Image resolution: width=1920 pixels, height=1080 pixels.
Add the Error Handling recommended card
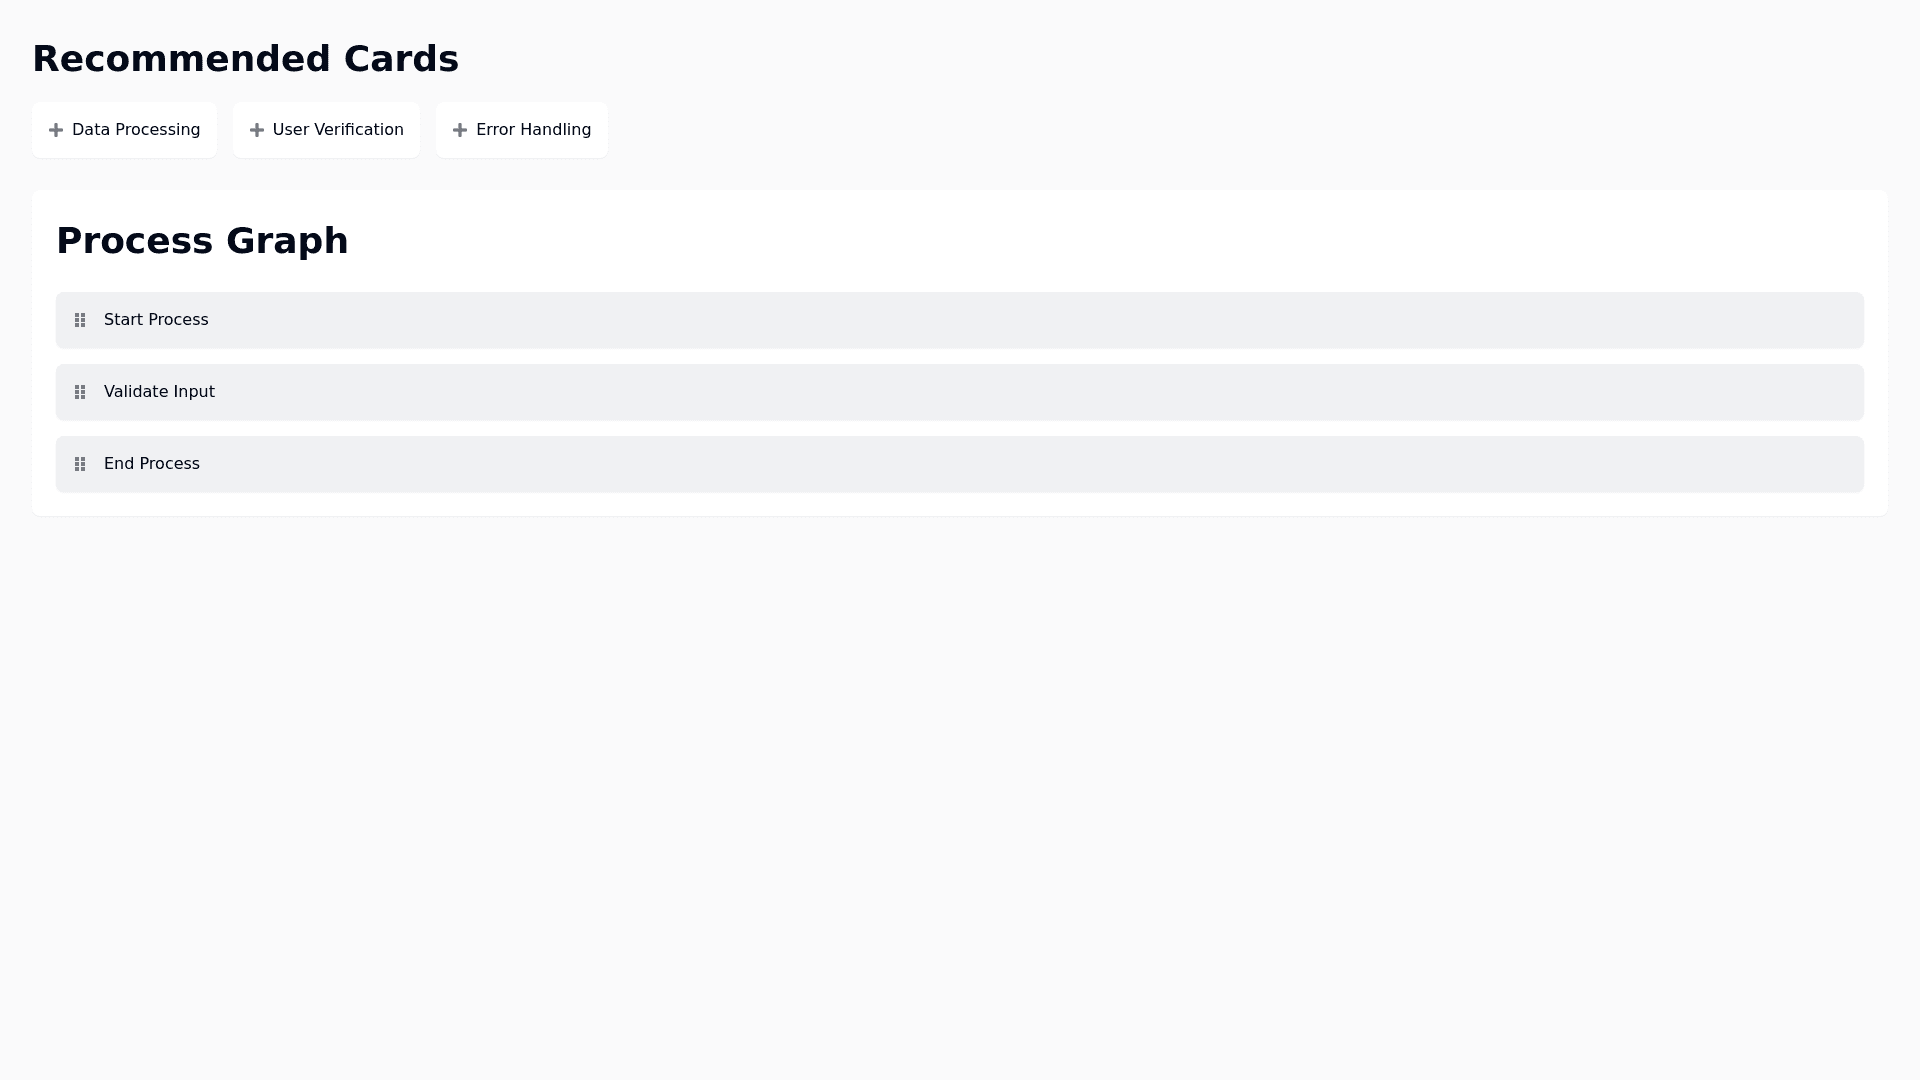coord(521,130)
